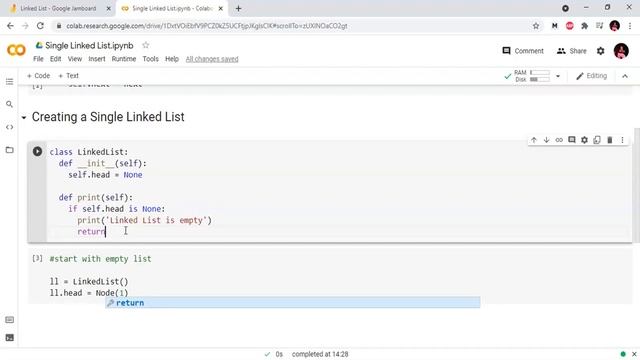Run the LinkedList class cell
The width and height of the screenshot is (640, 360).
pyautogui.click(x=37, y=151)
